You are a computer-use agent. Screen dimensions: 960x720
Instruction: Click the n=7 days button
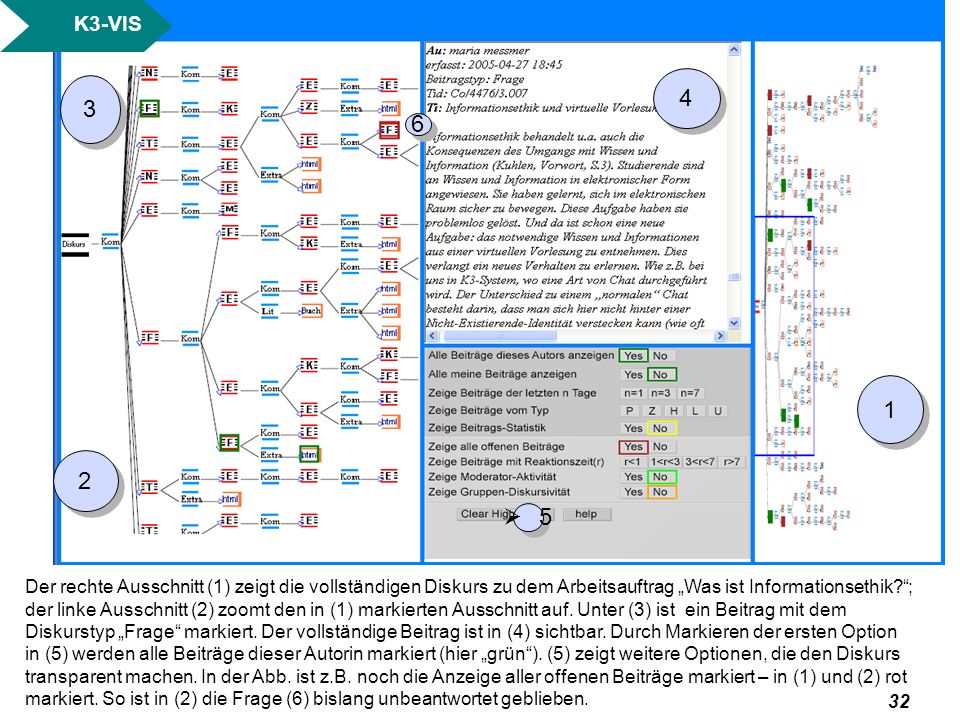(689, 393)
